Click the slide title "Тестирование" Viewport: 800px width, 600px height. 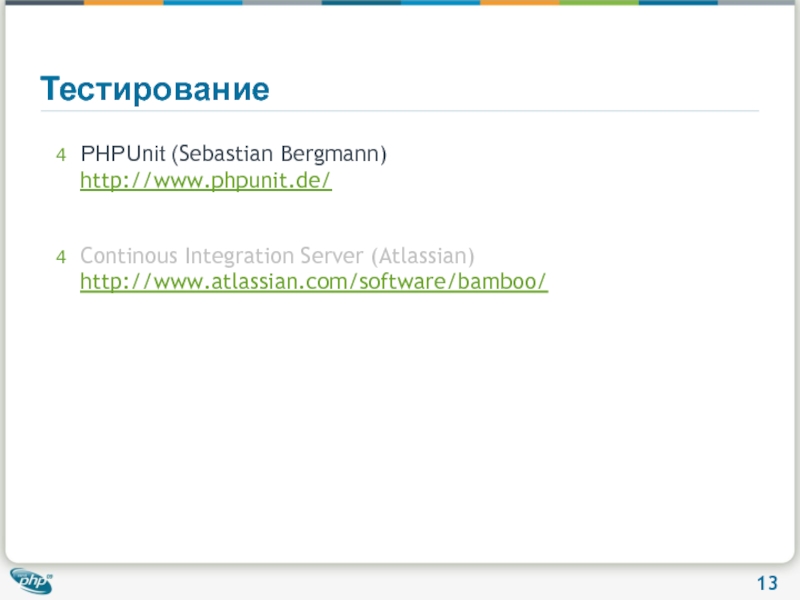tap(155, 89)
